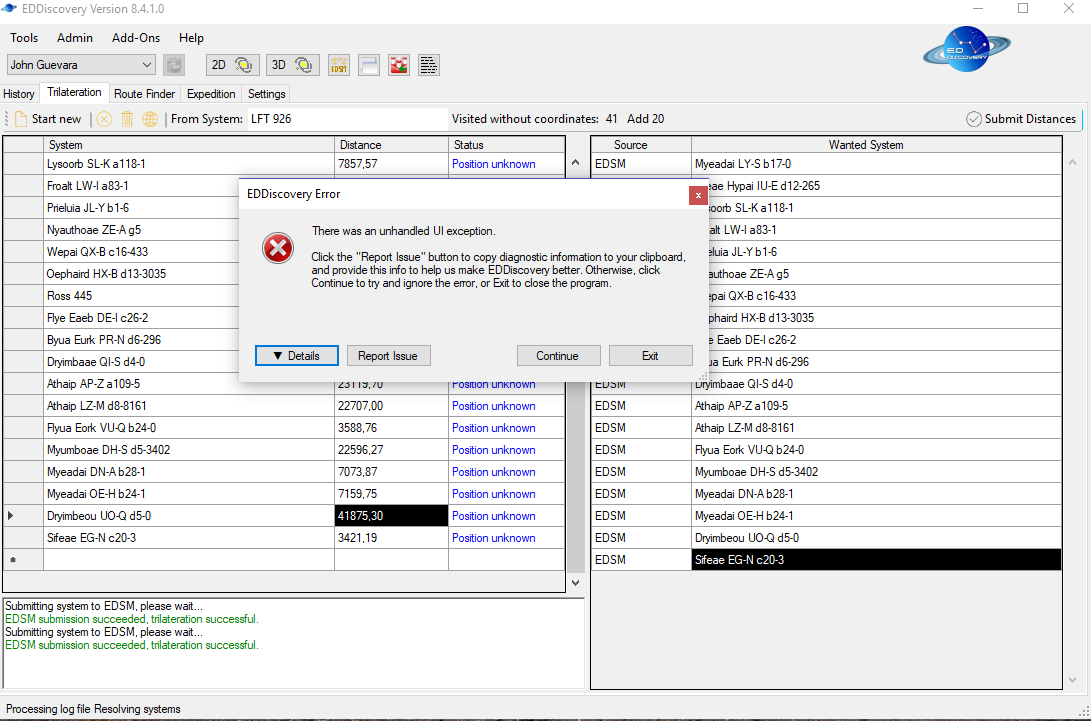Open the Tools menu

[x=24, y=38]
